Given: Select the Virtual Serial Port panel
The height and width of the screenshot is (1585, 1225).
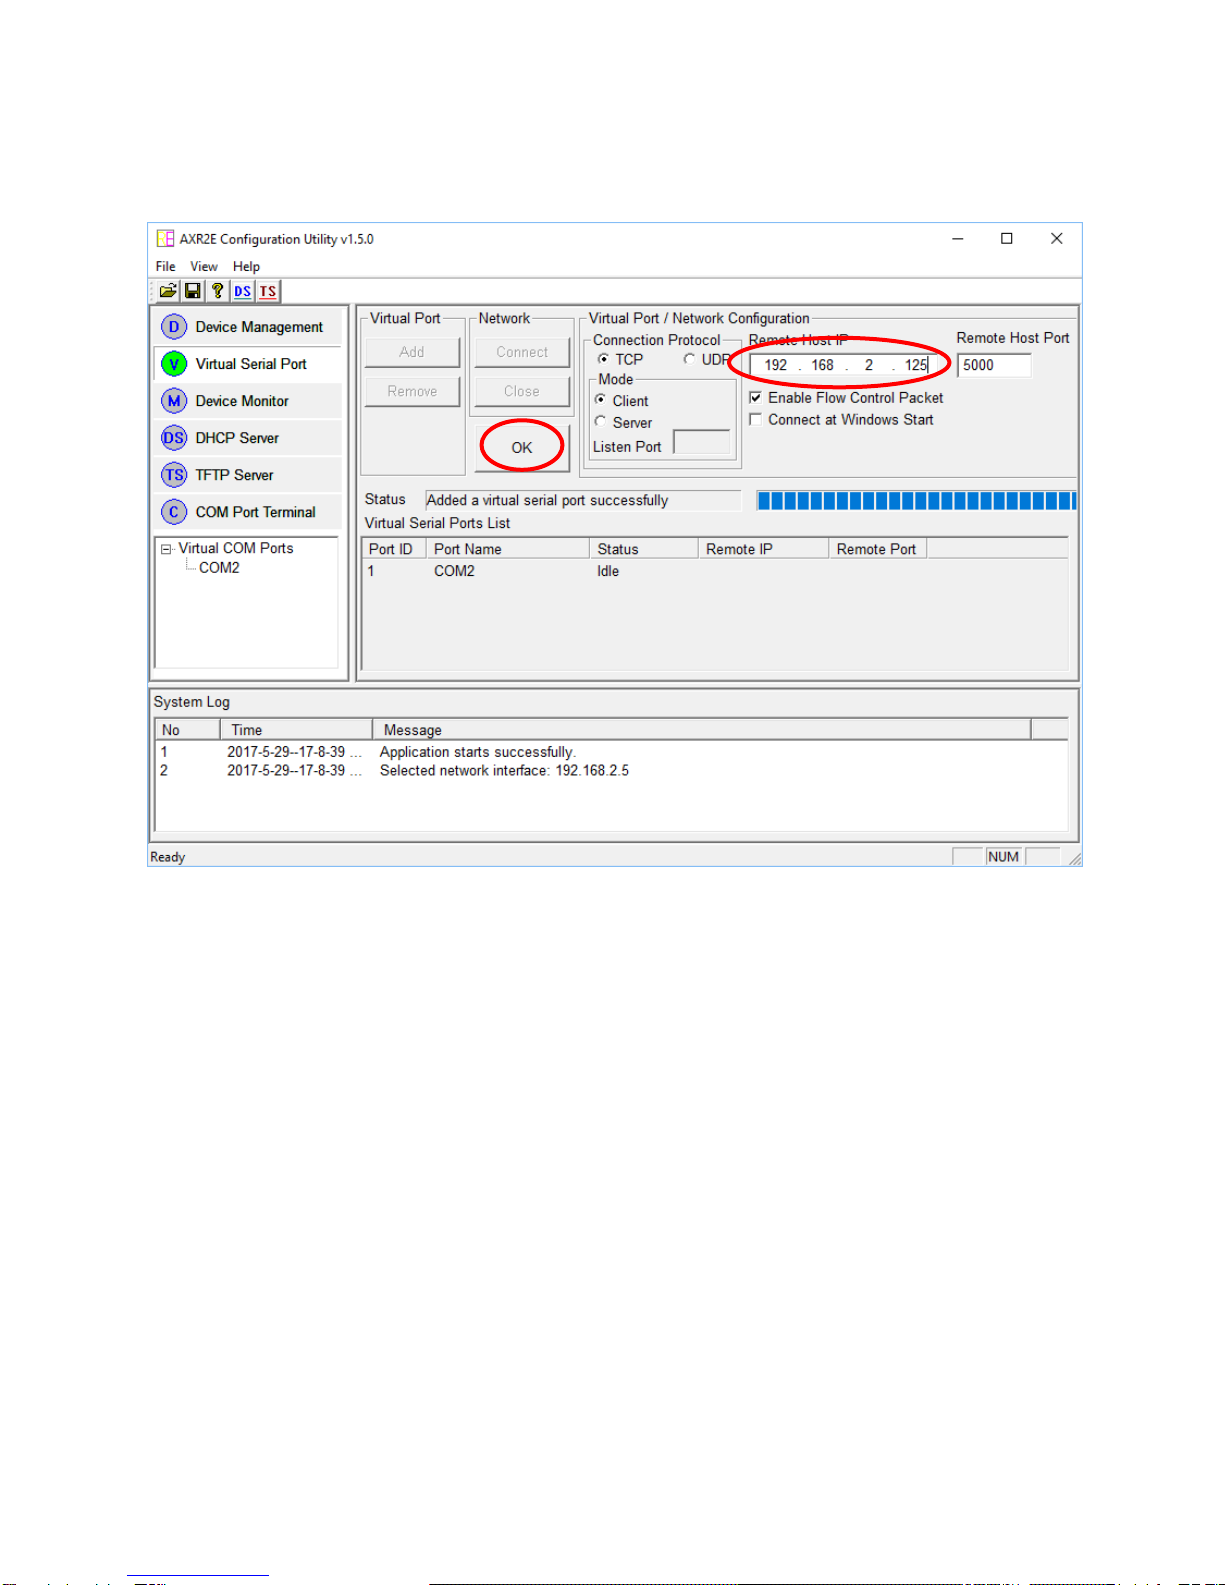Looking at the screenshot, I should click(248, 364).
